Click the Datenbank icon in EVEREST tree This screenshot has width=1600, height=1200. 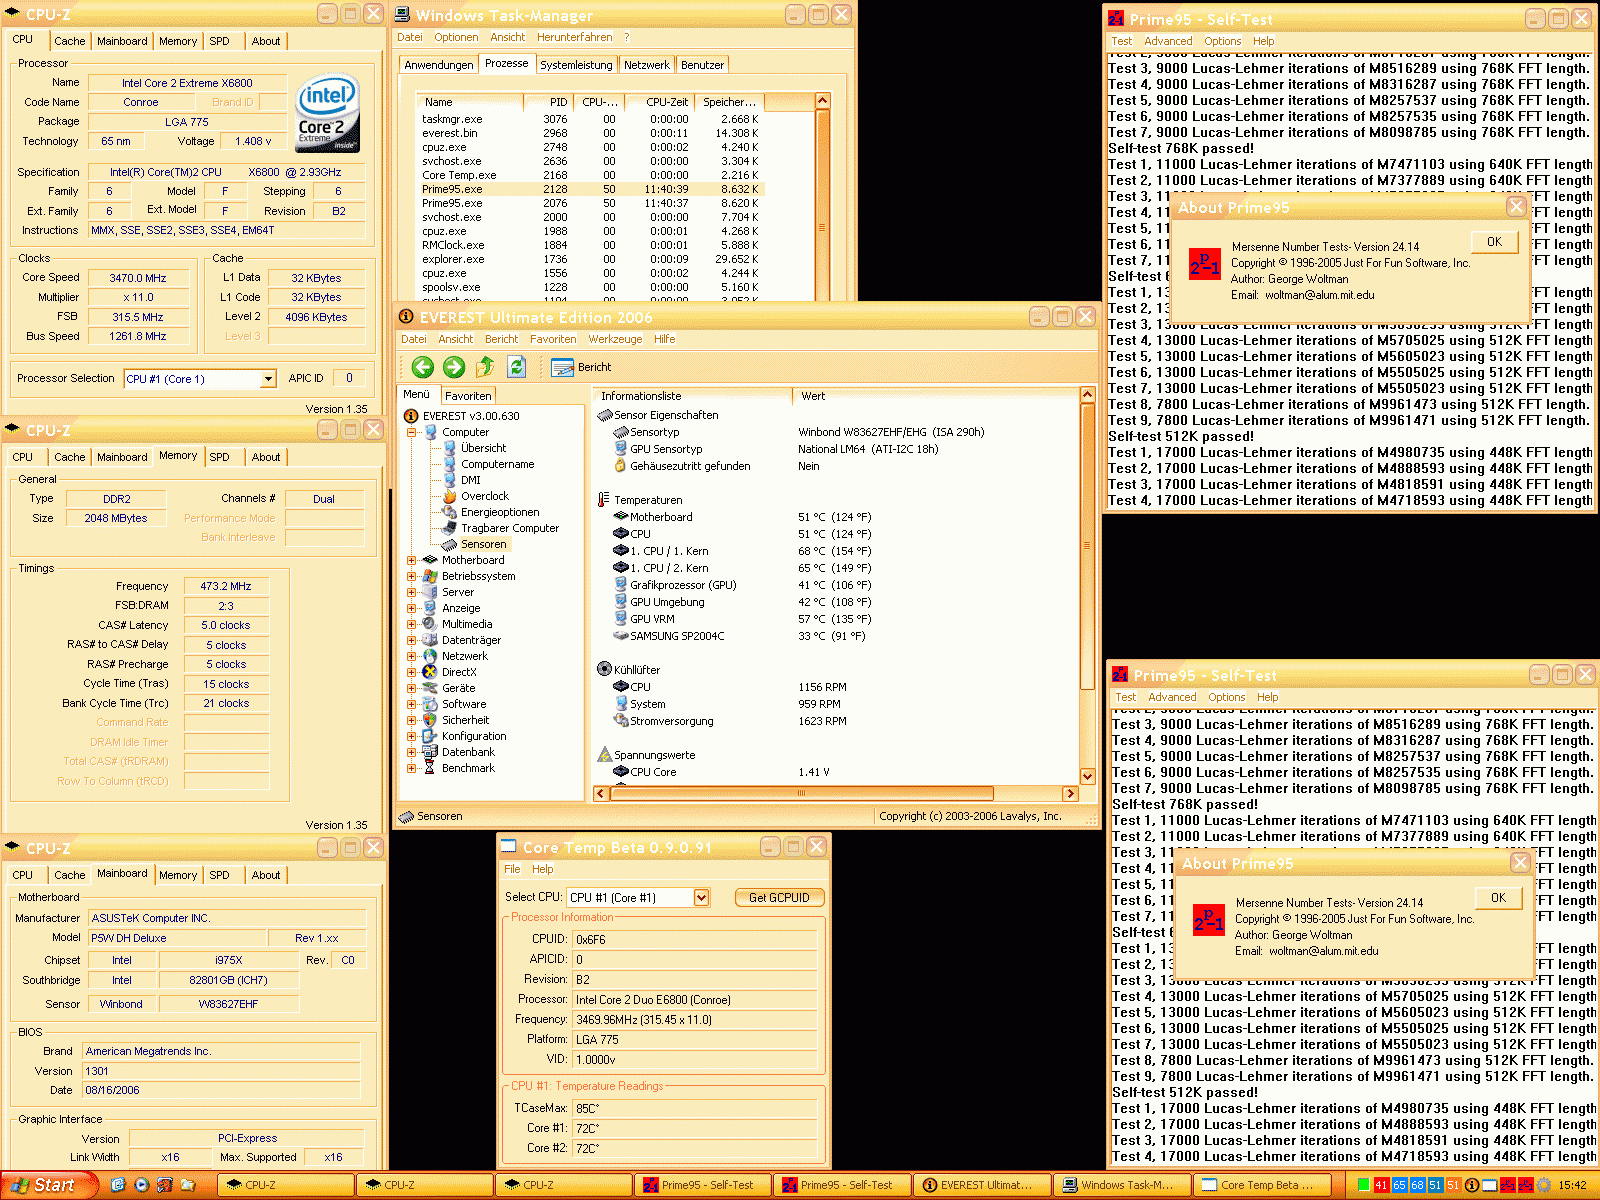[x=430, y=752]
